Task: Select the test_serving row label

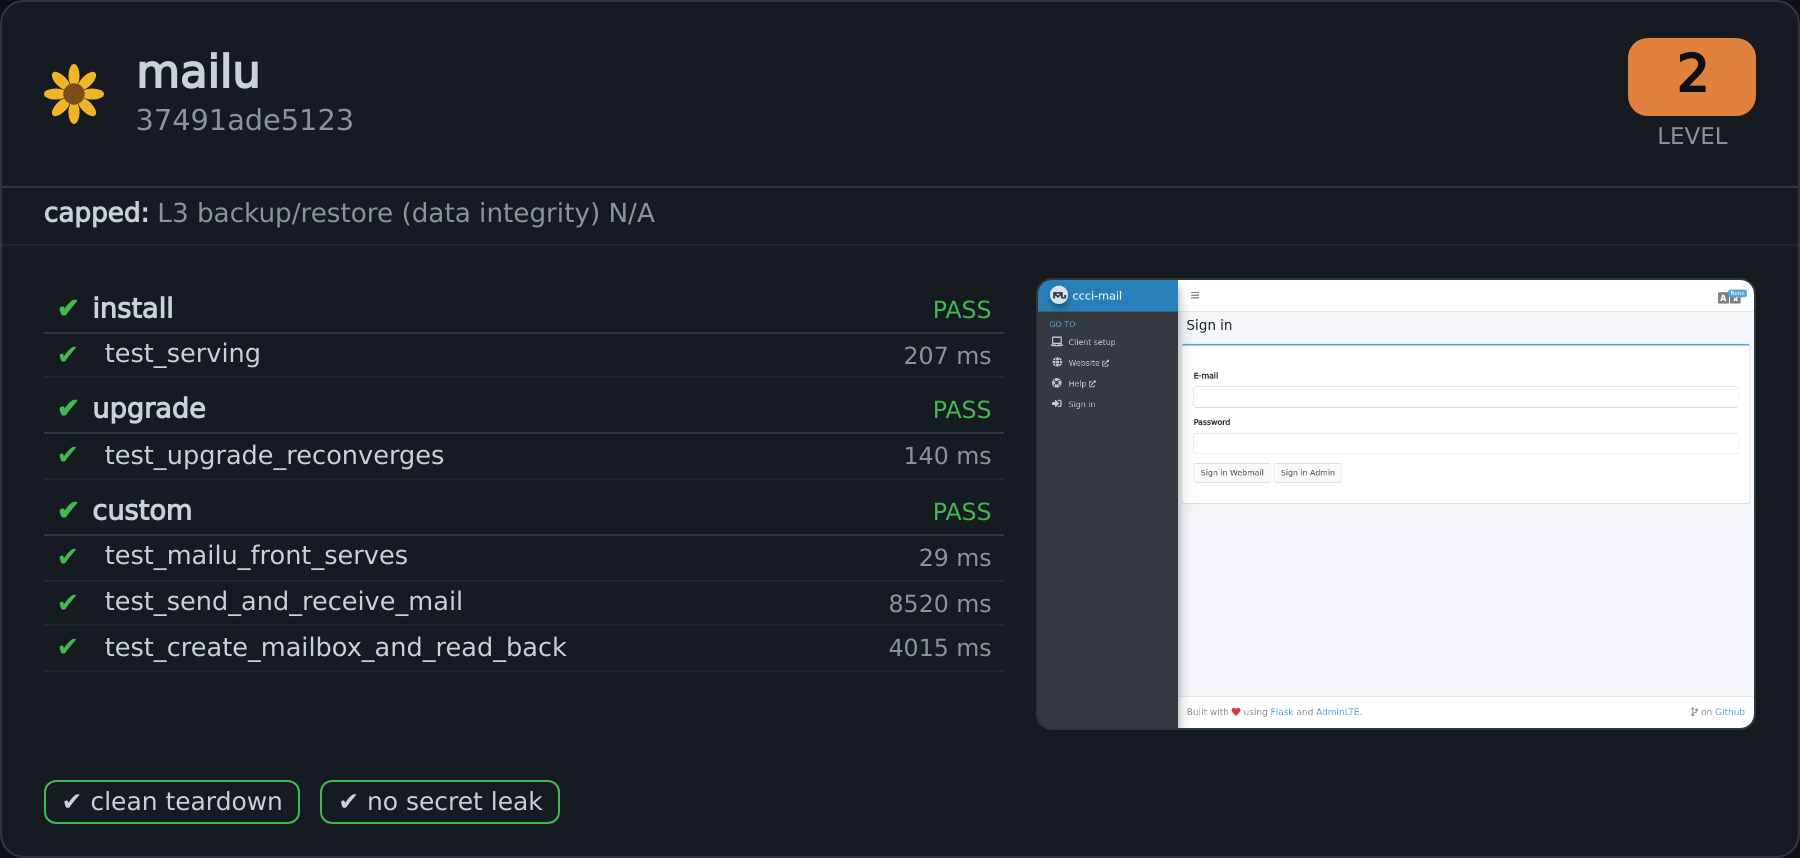Action: click(182, 354)
